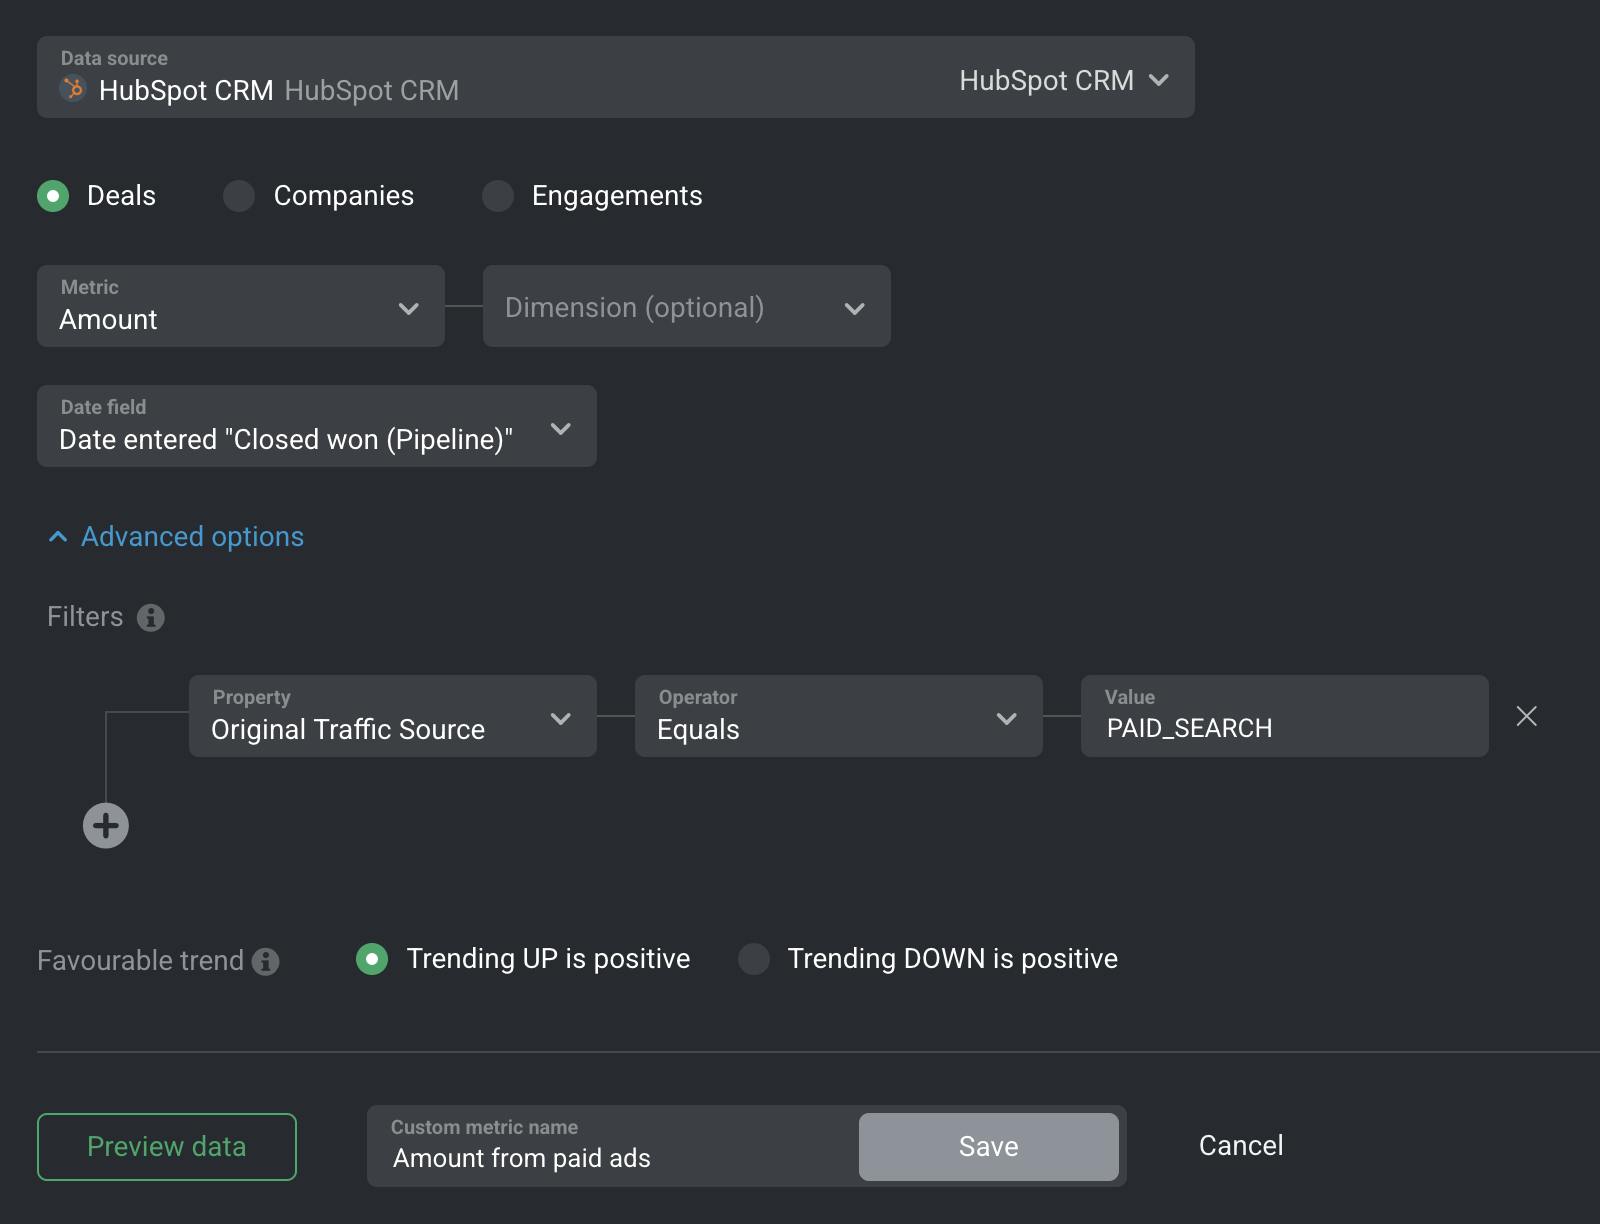Click the HubSpot logo icon in Data source
The image size is (1600, 1224).
pos(73,89)
